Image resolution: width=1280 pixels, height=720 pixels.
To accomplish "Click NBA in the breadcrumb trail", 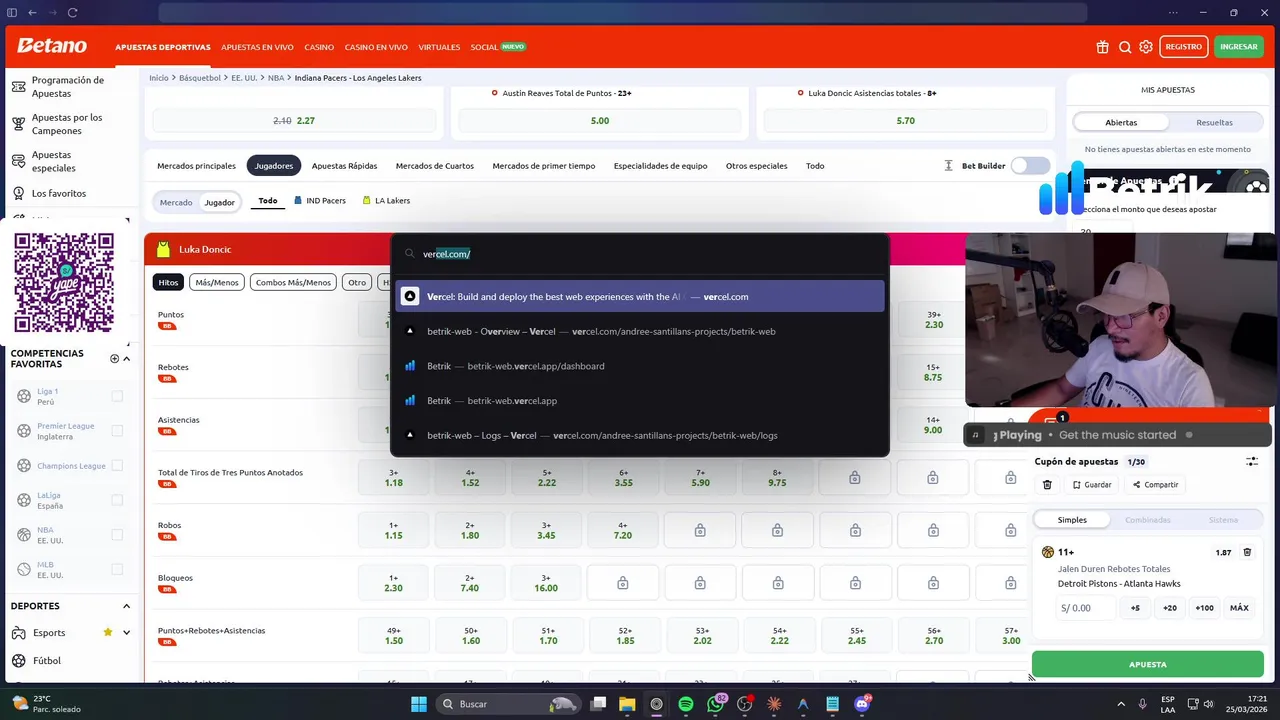I will [x=276, y=78].
